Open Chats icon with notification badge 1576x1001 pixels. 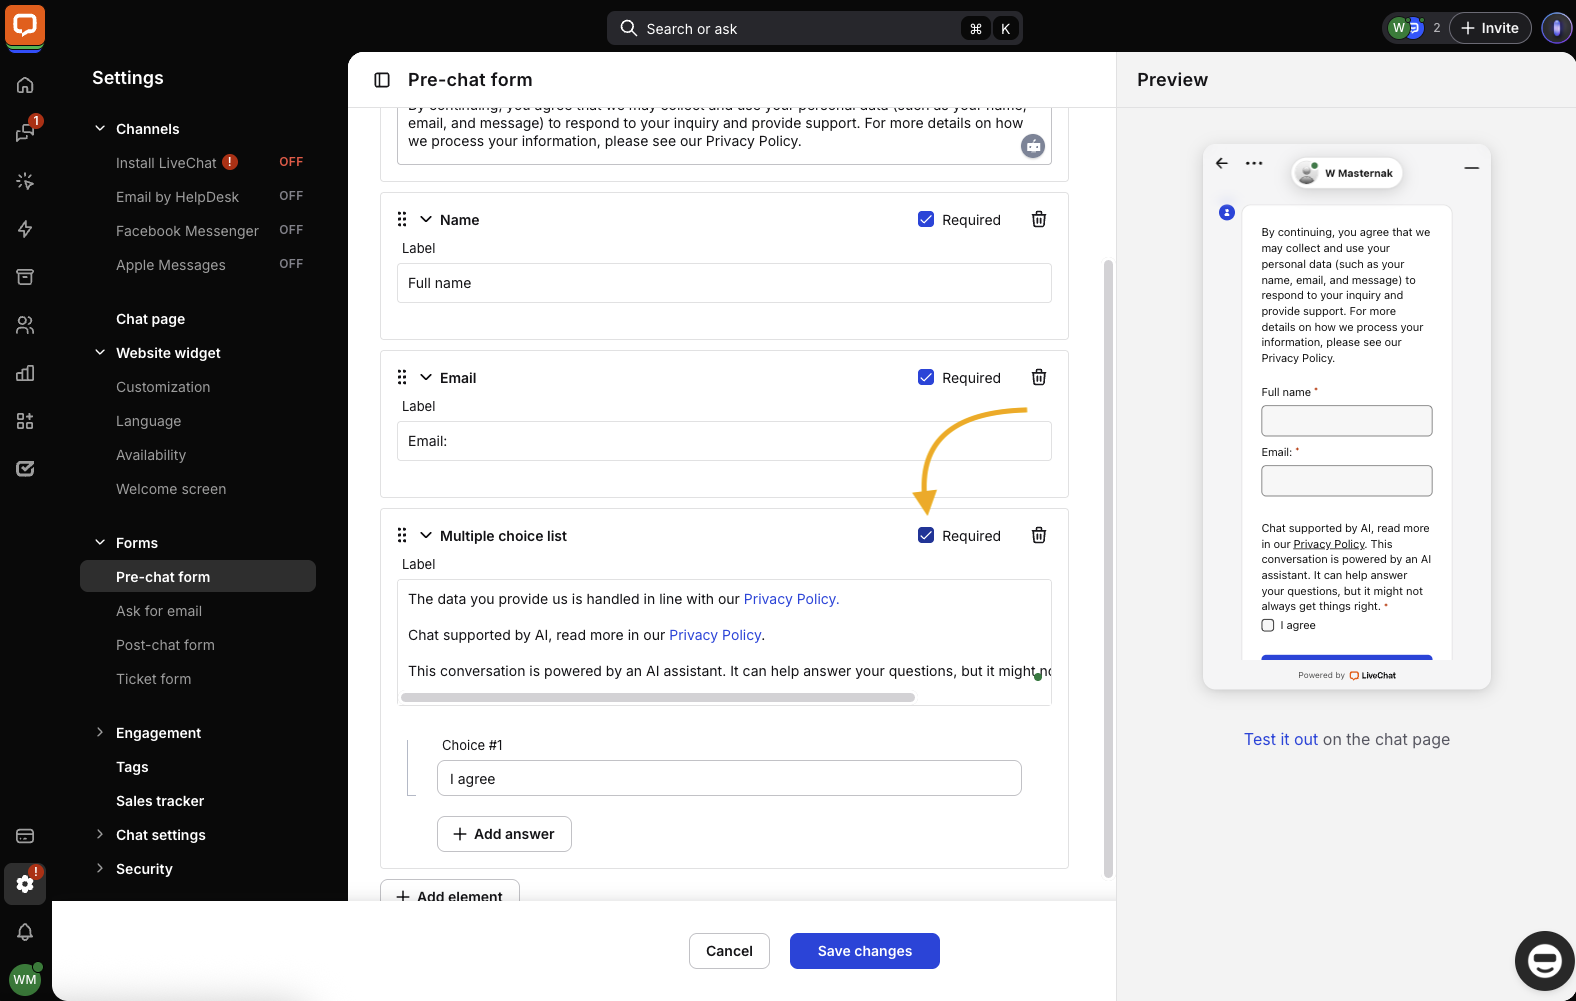coord(25,133)
